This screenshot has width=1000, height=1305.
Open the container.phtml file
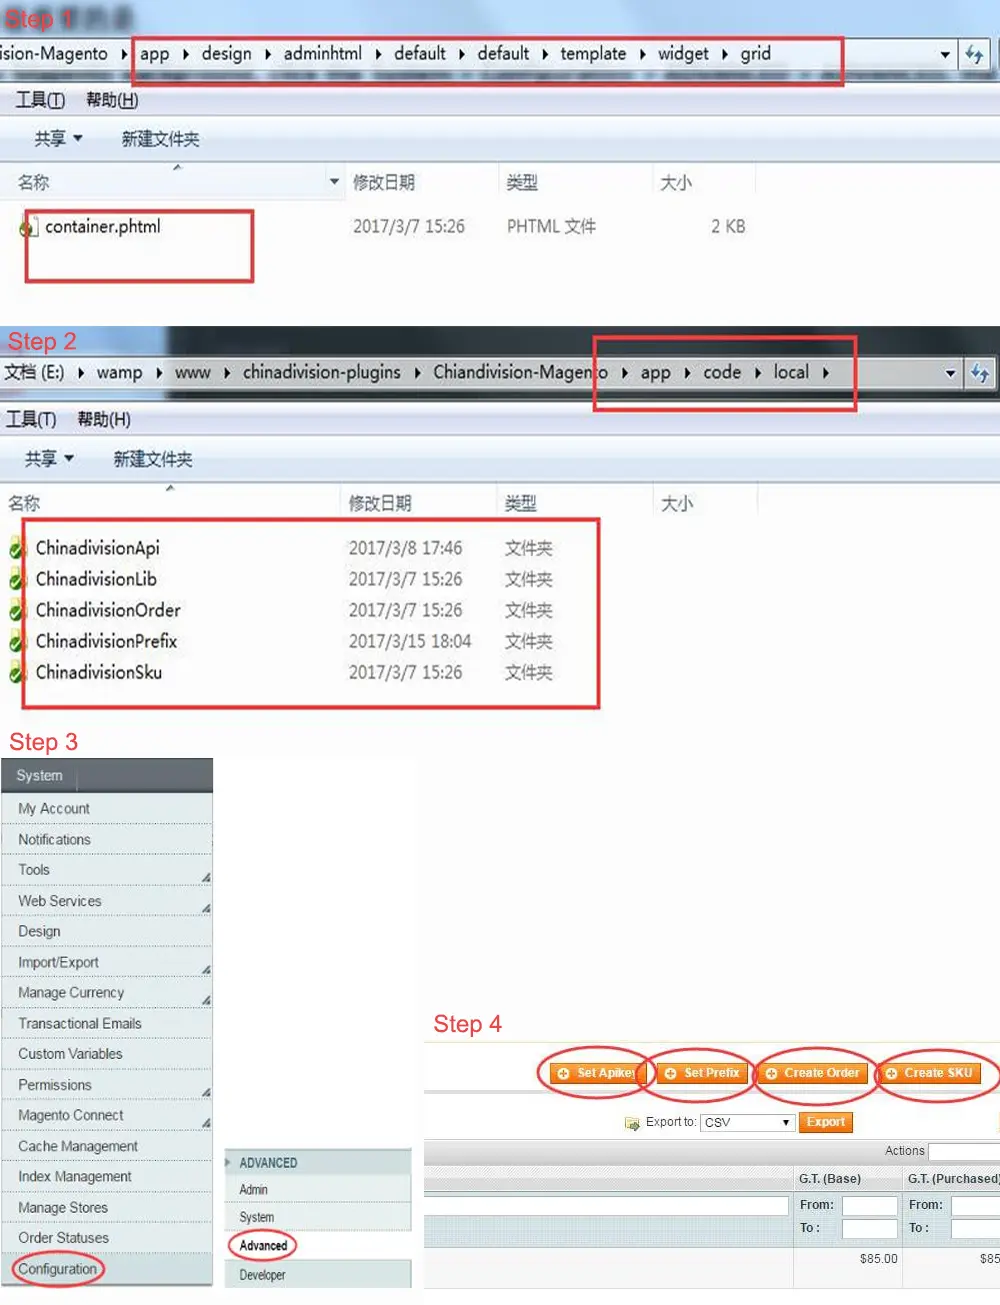pyautogui.click(x=101, y=227)
